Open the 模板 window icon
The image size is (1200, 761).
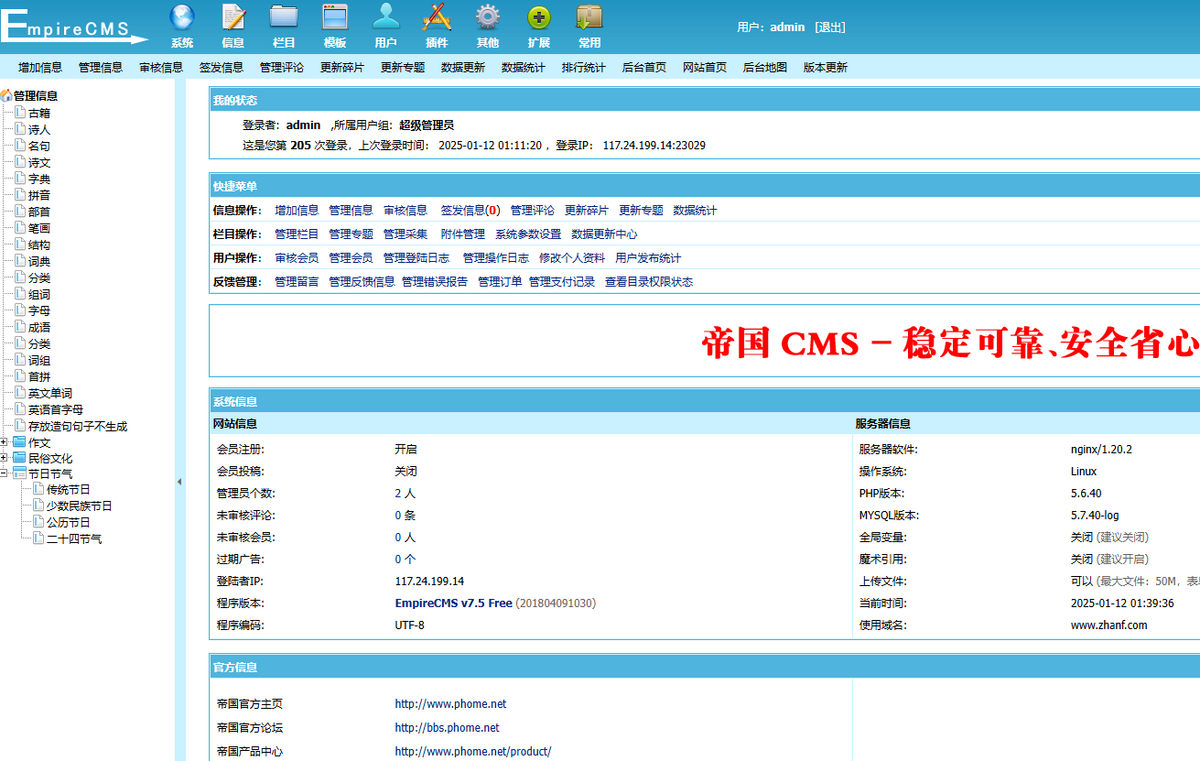[335, 17]
